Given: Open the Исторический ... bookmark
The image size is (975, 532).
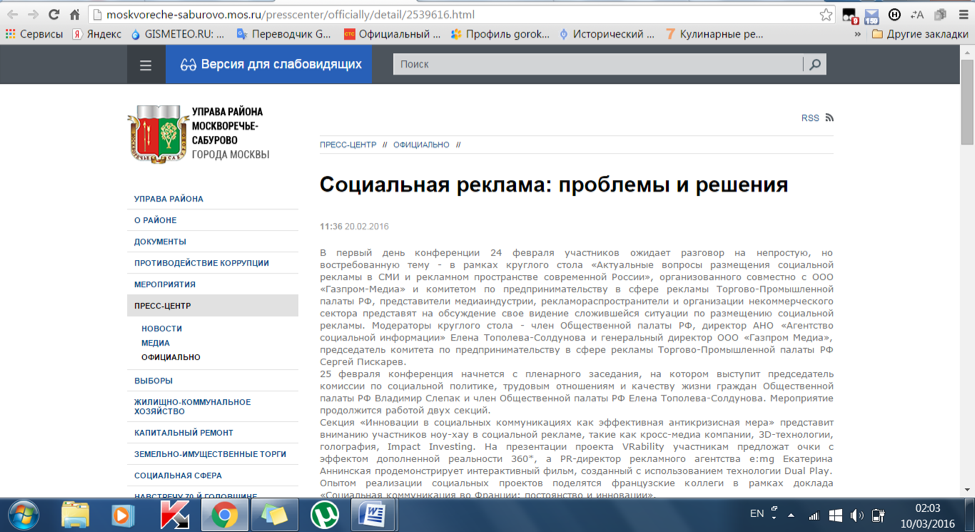Looking at the screenshot, I should tap(607, 34).
